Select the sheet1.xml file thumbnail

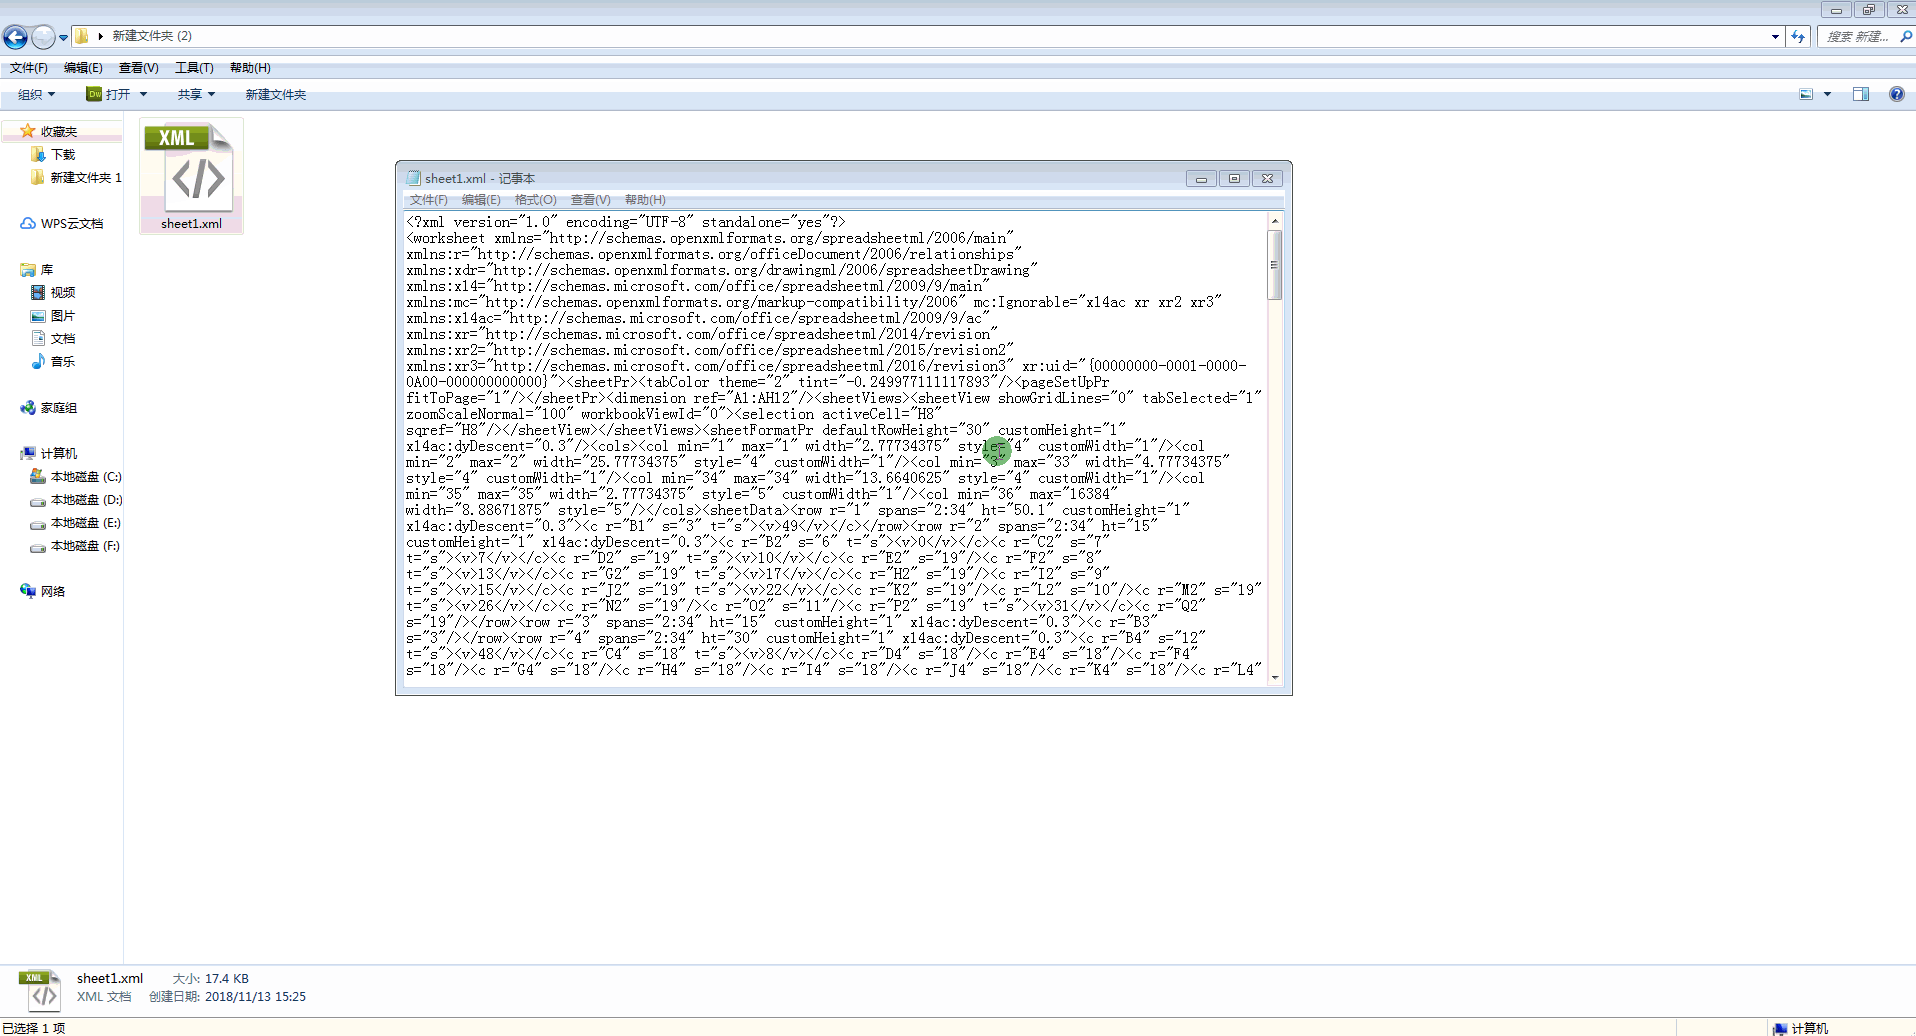pos(191,175)
